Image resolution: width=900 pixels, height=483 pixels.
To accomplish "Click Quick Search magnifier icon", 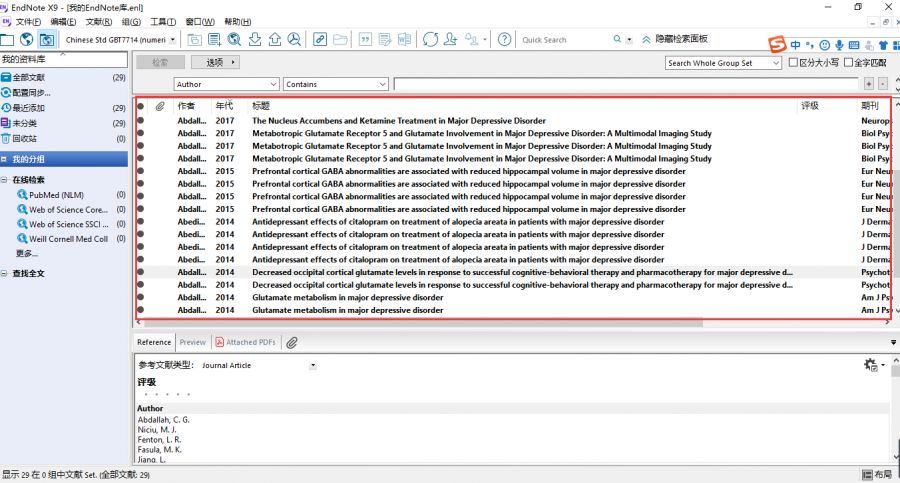I will (x=617, y=39).
